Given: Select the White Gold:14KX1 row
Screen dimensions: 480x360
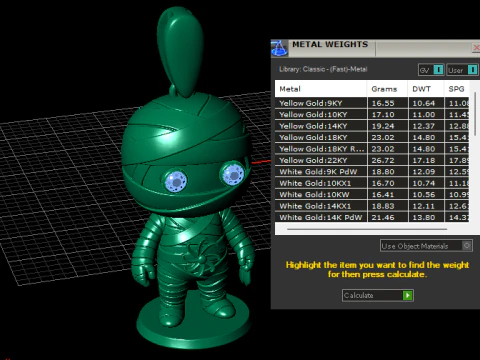Looking at the screenshot, I should [372, 206].
